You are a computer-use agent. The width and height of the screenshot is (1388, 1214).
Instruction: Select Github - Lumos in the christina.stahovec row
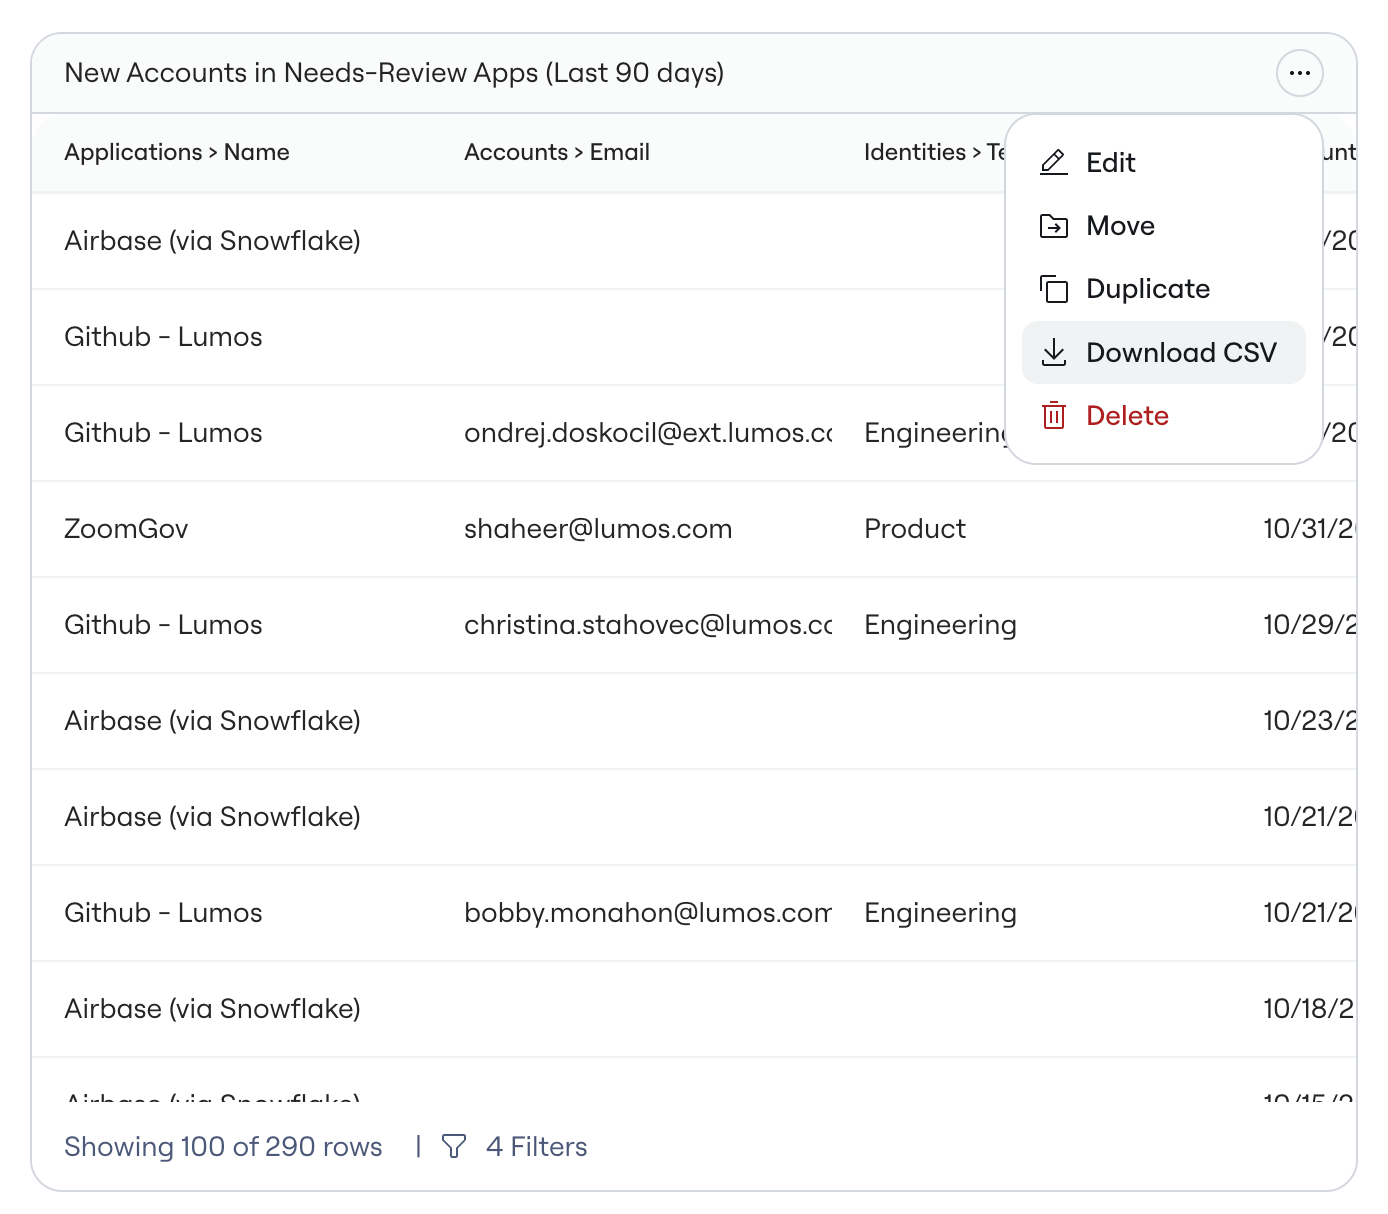click(163, 625)
